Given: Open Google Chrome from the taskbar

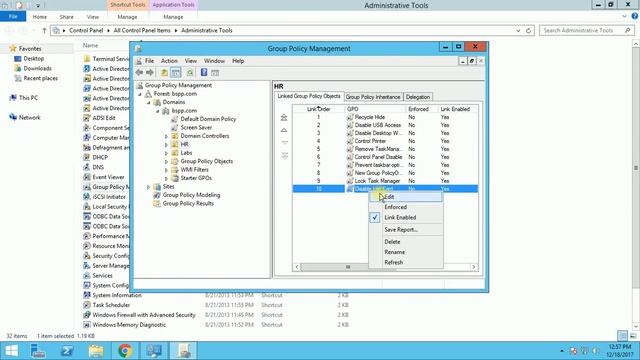Looking at the screenshot, I should coord(125,351).
